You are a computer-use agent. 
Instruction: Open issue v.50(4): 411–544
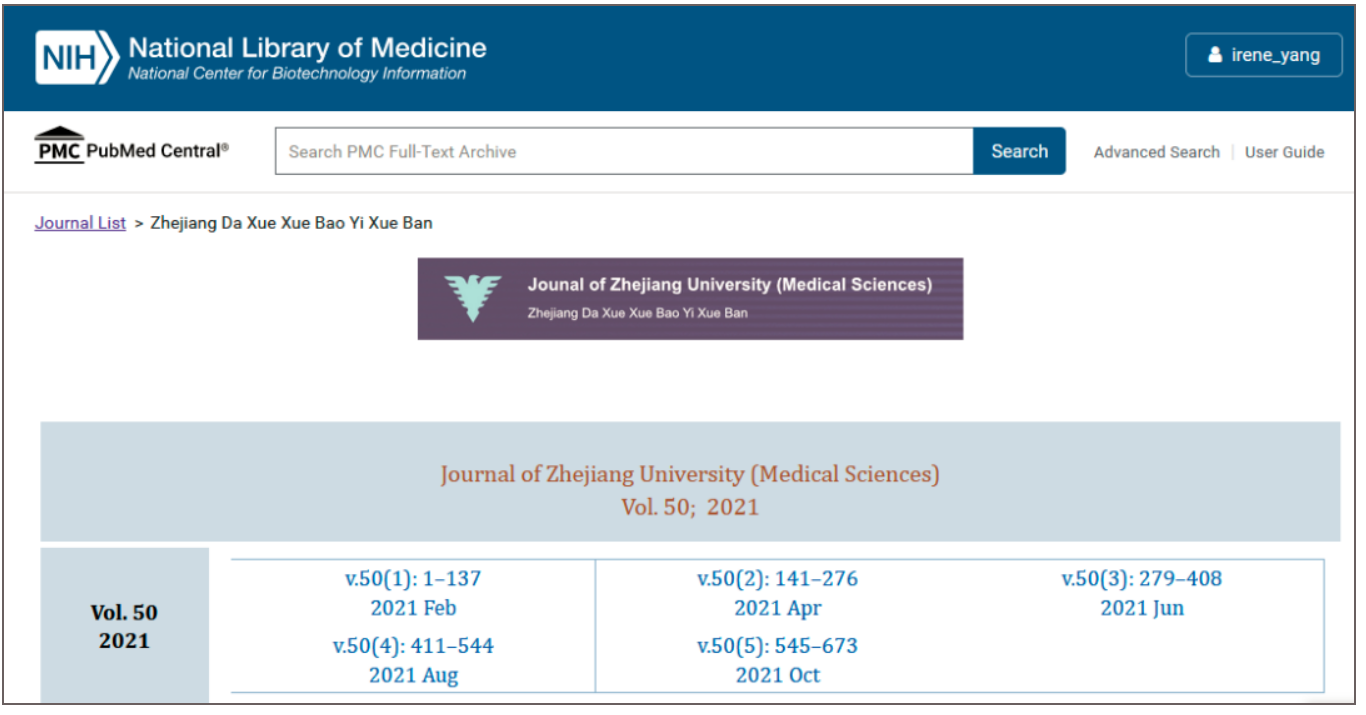(x=413, y=646)
